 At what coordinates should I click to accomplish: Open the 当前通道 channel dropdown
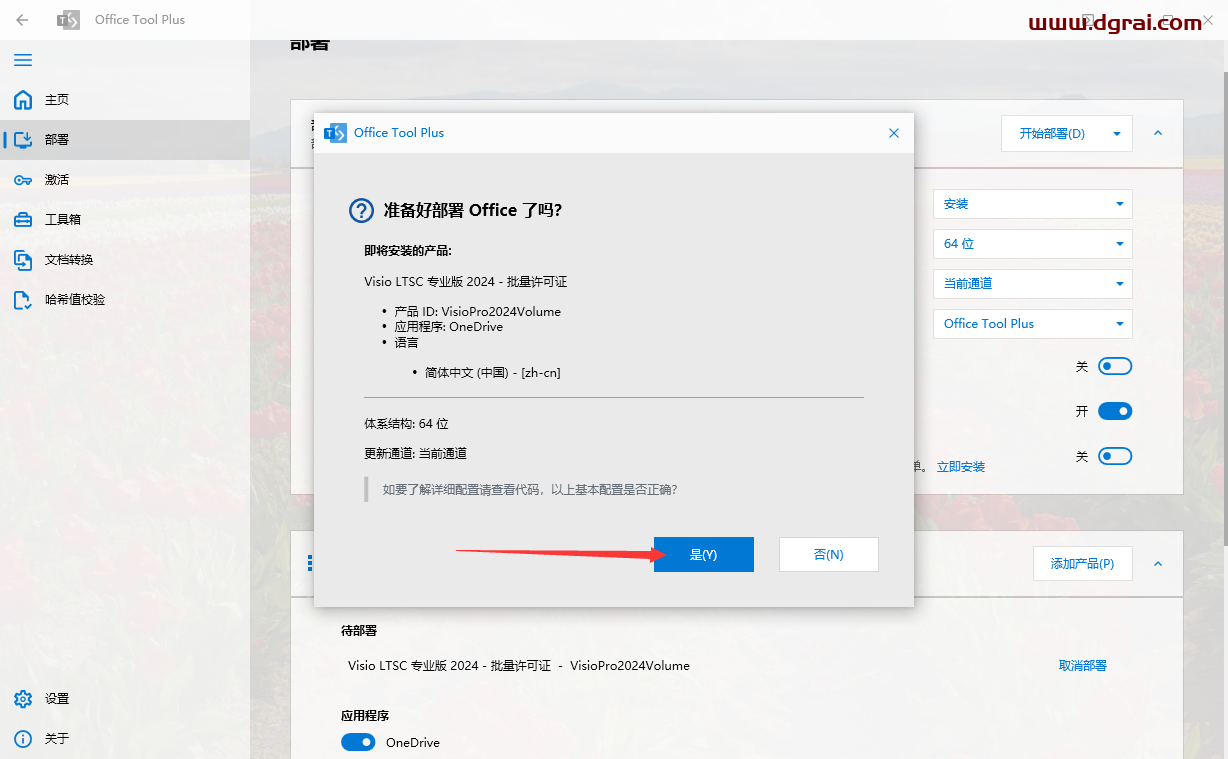(1033, 284)
